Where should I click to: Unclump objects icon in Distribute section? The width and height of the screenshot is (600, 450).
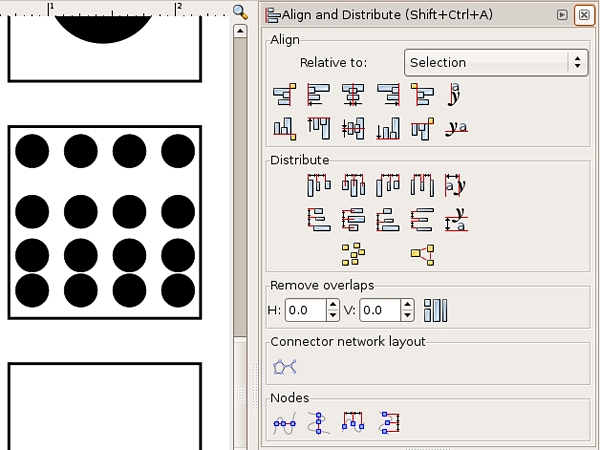(x=422, y=254)
